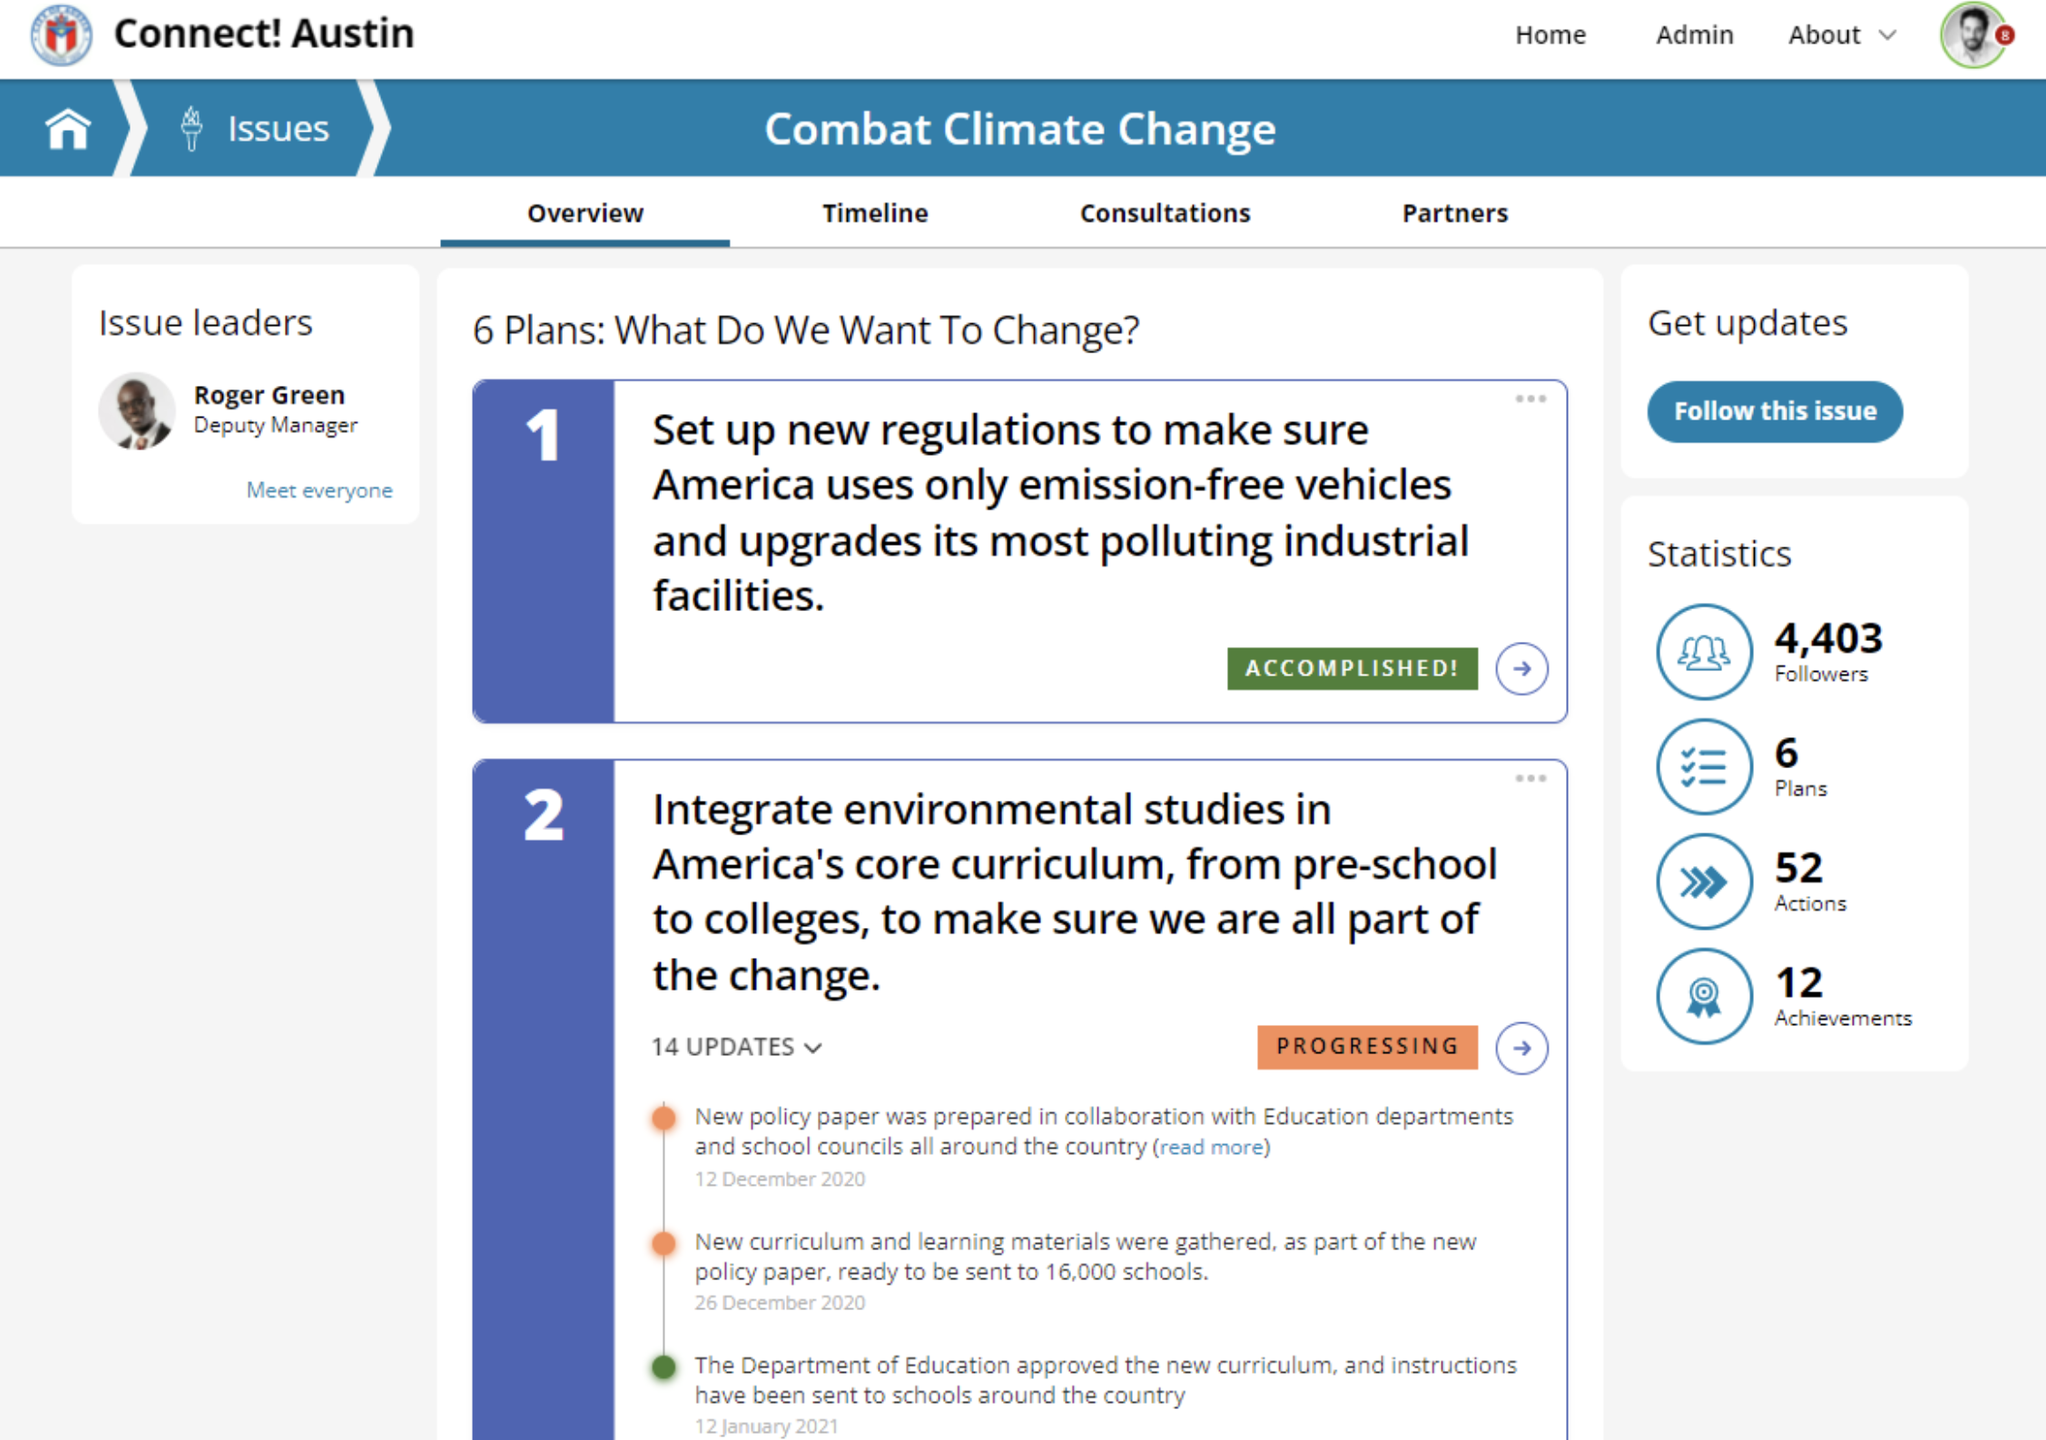
Task: Open three-dot options on plan 1
Action: tap(1530, 399)
